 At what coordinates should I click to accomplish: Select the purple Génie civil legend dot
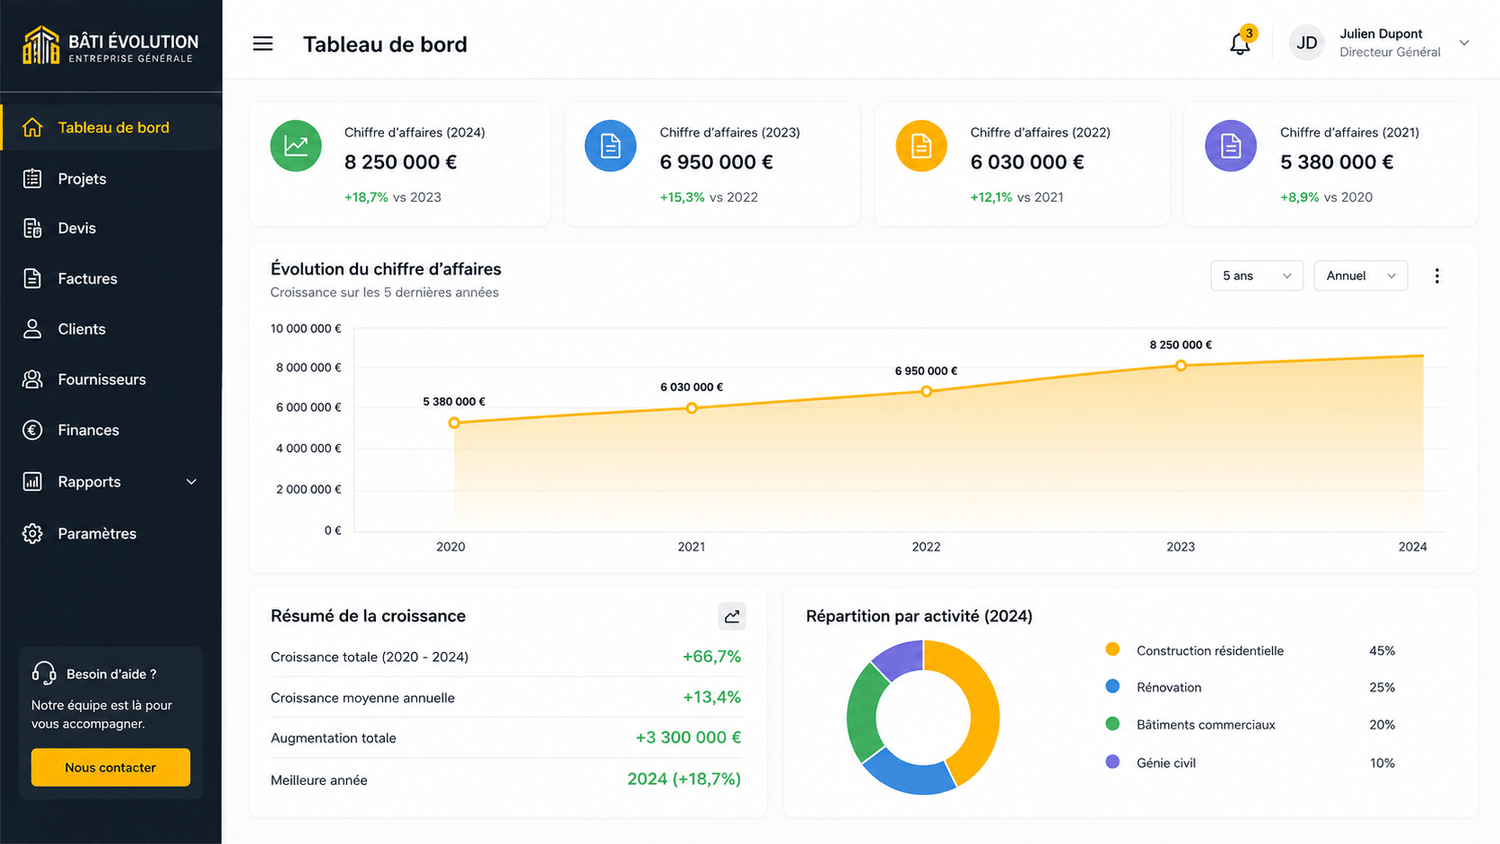tap(1112, 761)
